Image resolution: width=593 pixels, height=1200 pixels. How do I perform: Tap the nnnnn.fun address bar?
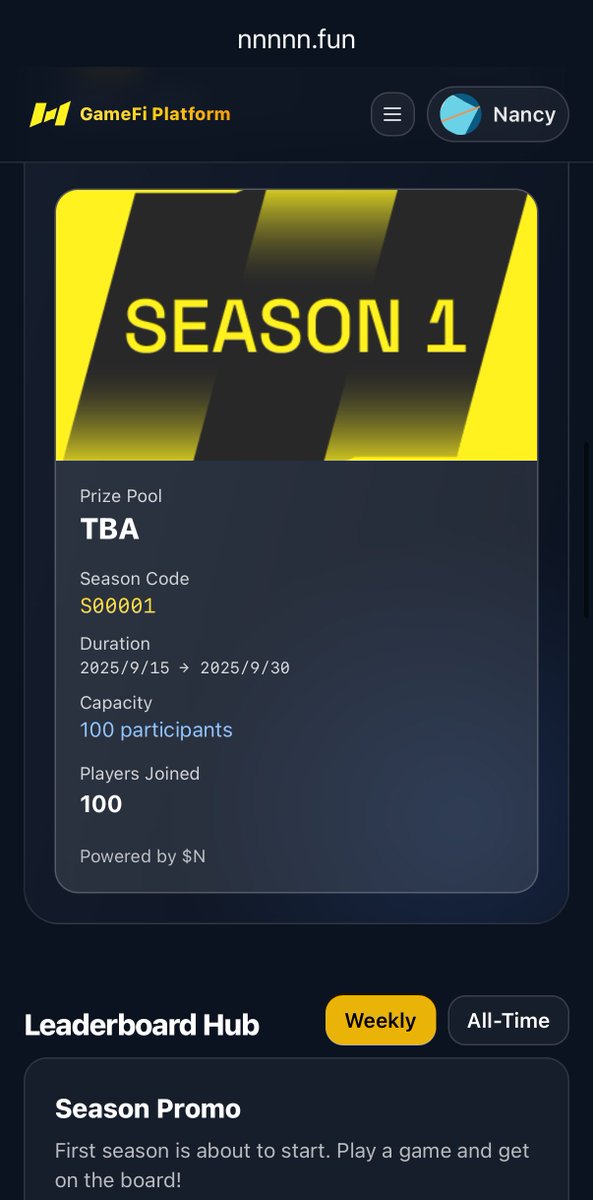pos(296,40)
